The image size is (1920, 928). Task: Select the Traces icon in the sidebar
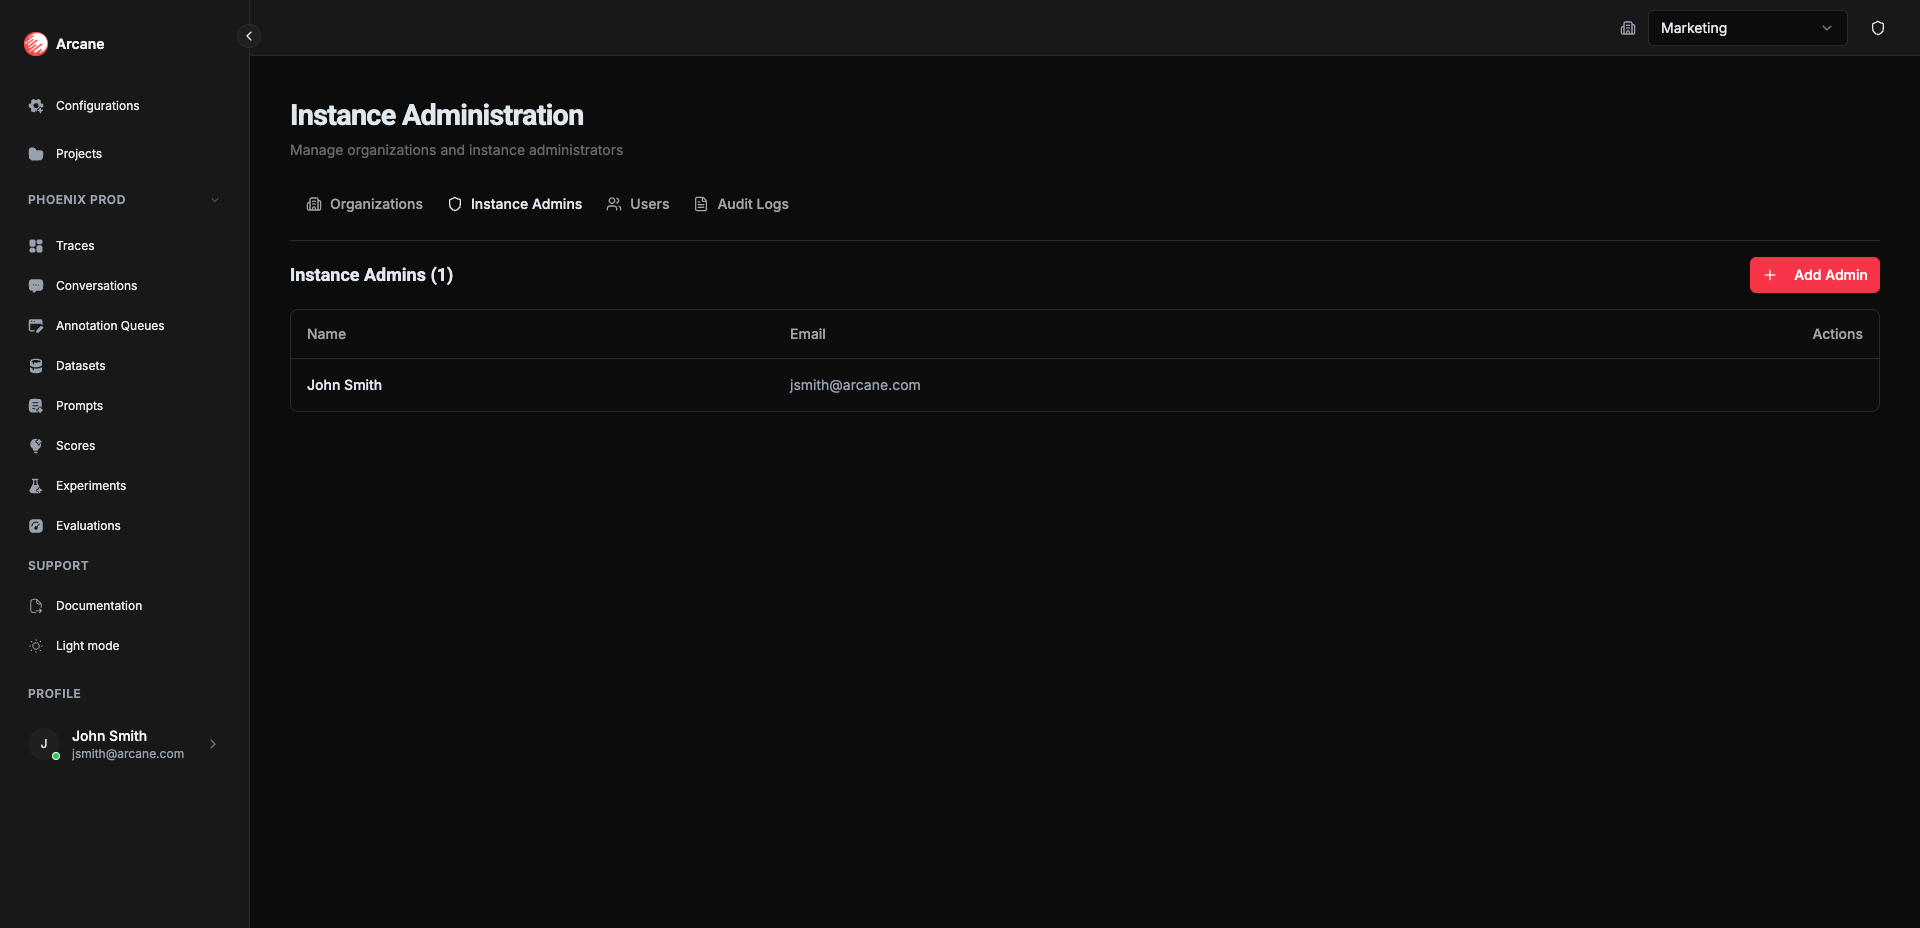(x=36, y=245)
